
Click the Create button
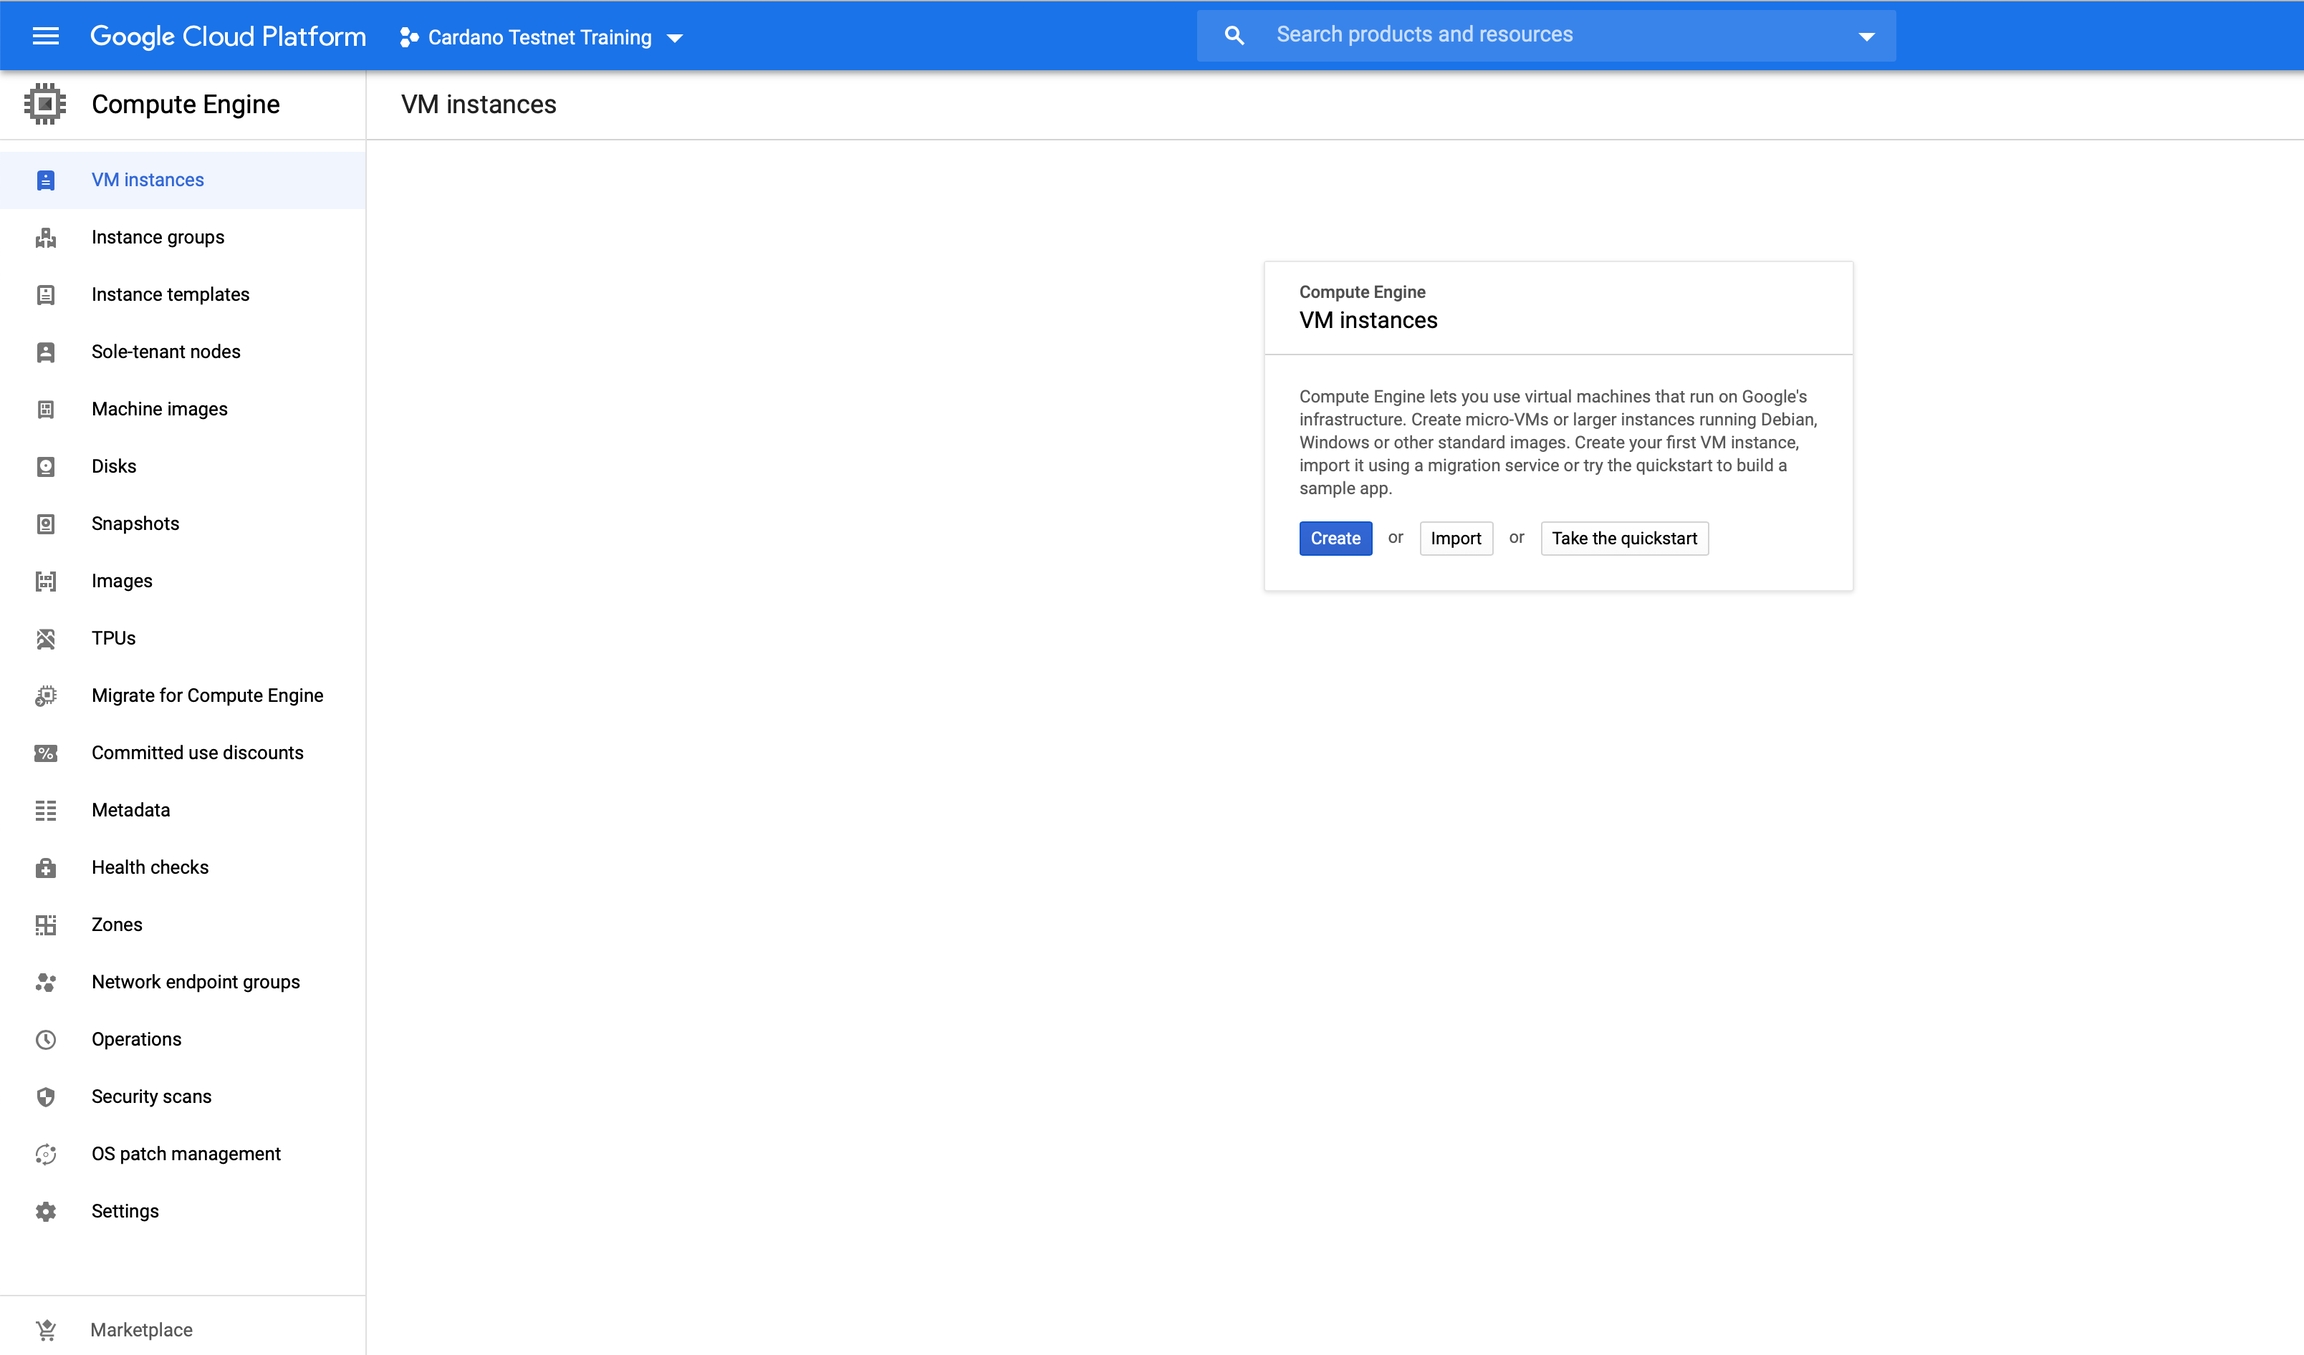[x=1335, y=539]
